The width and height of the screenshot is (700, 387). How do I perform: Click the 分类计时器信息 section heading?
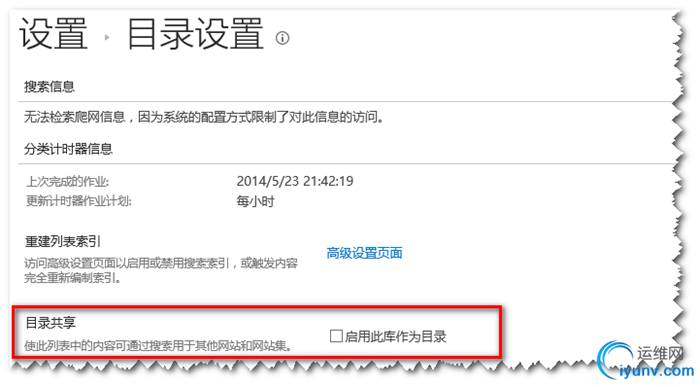point(68,149)
